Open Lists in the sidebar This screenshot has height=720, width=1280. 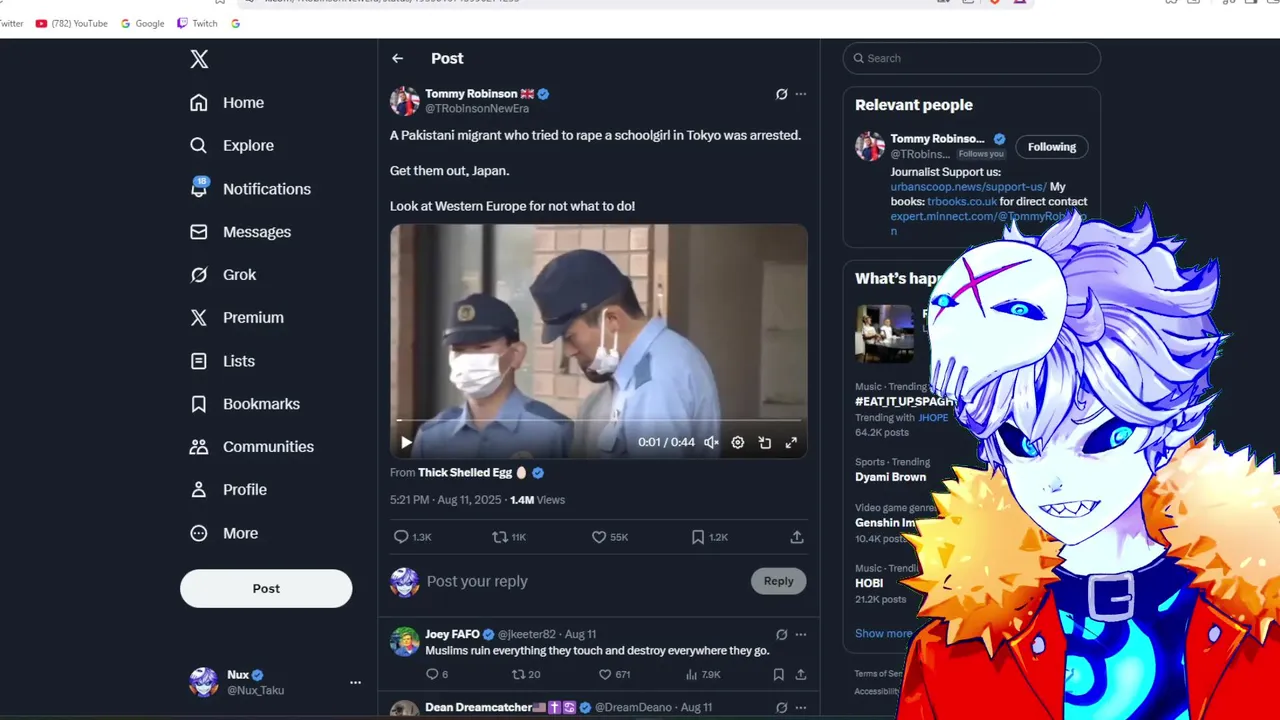(x=222, y=361)
